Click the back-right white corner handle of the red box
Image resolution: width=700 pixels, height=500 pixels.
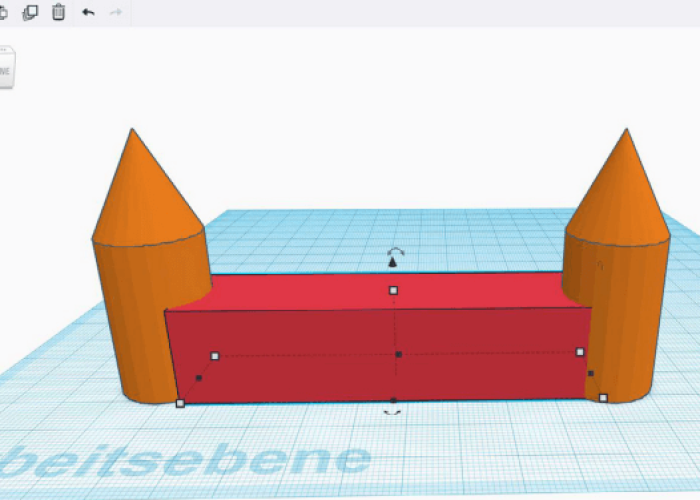pyautogui.click(x=579, y=352)
